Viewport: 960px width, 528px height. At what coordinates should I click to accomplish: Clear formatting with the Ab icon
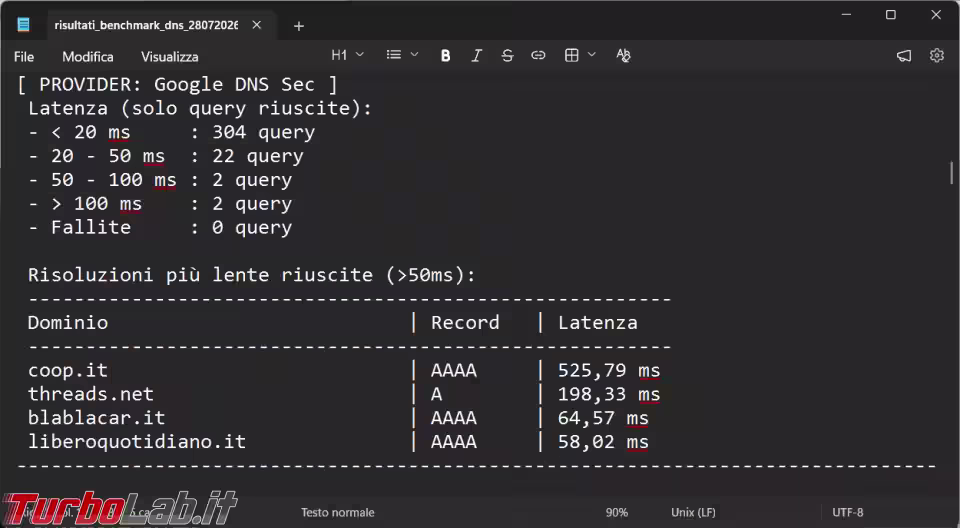pos(623,56)
